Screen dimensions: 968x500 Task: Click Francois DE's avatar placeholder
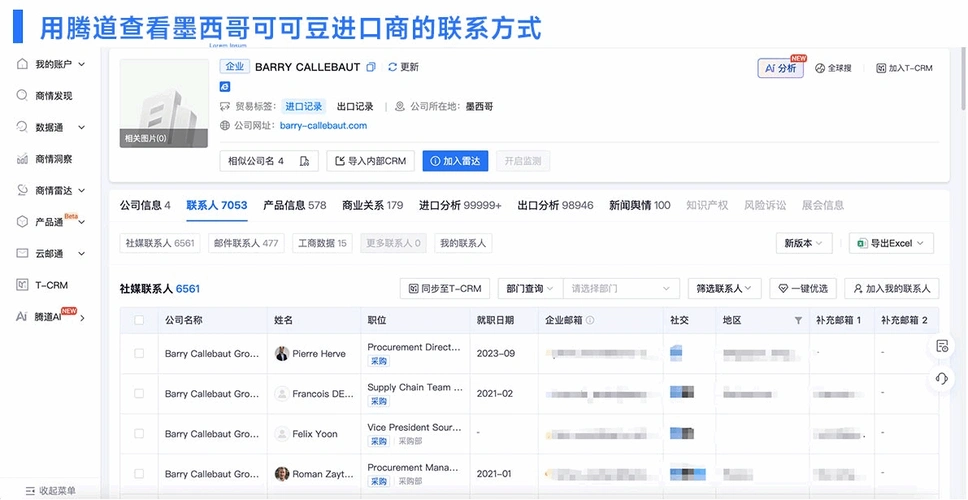tap(282, 393)
